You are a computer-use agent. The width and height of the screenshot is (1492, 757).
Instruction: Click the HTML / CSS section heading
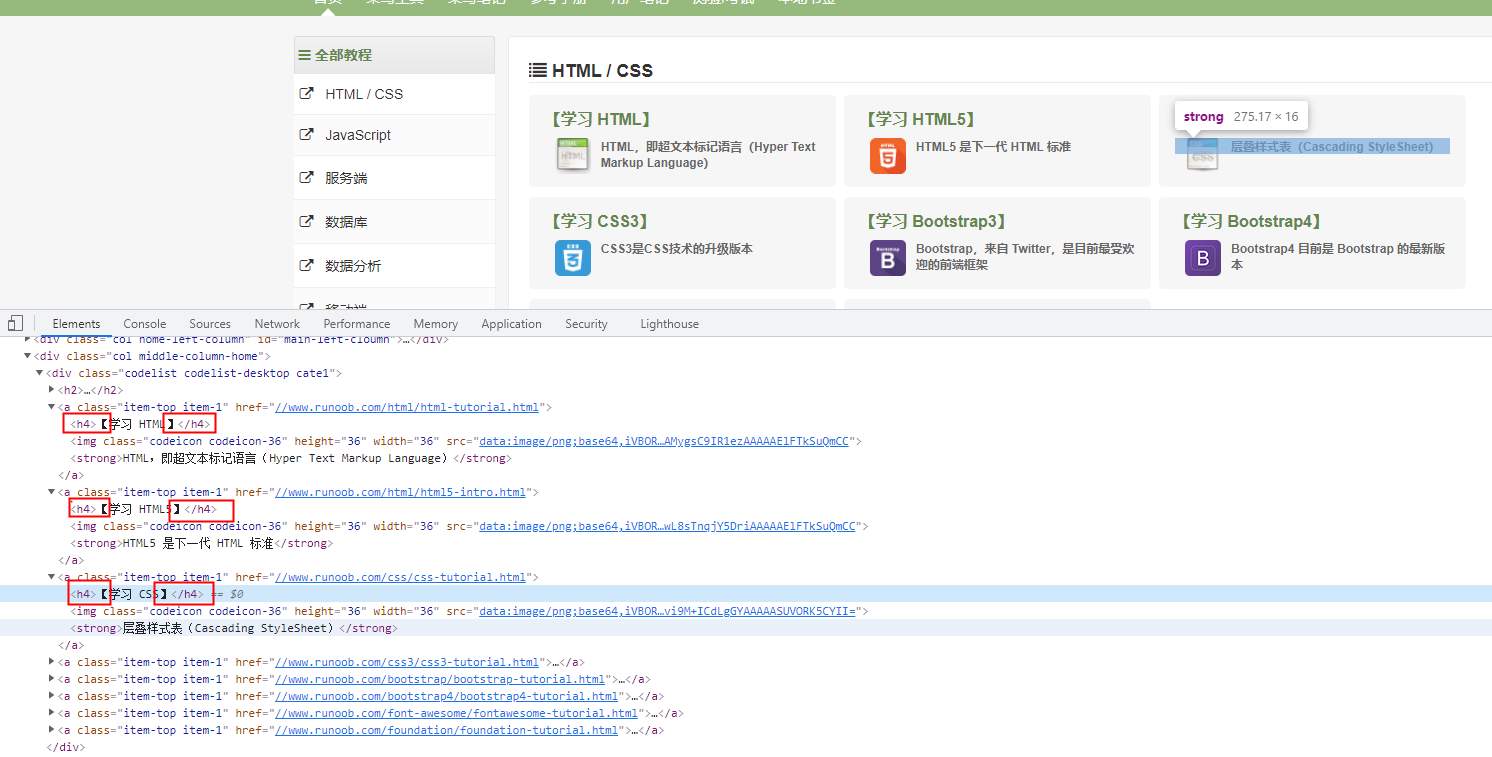[602, 70]
